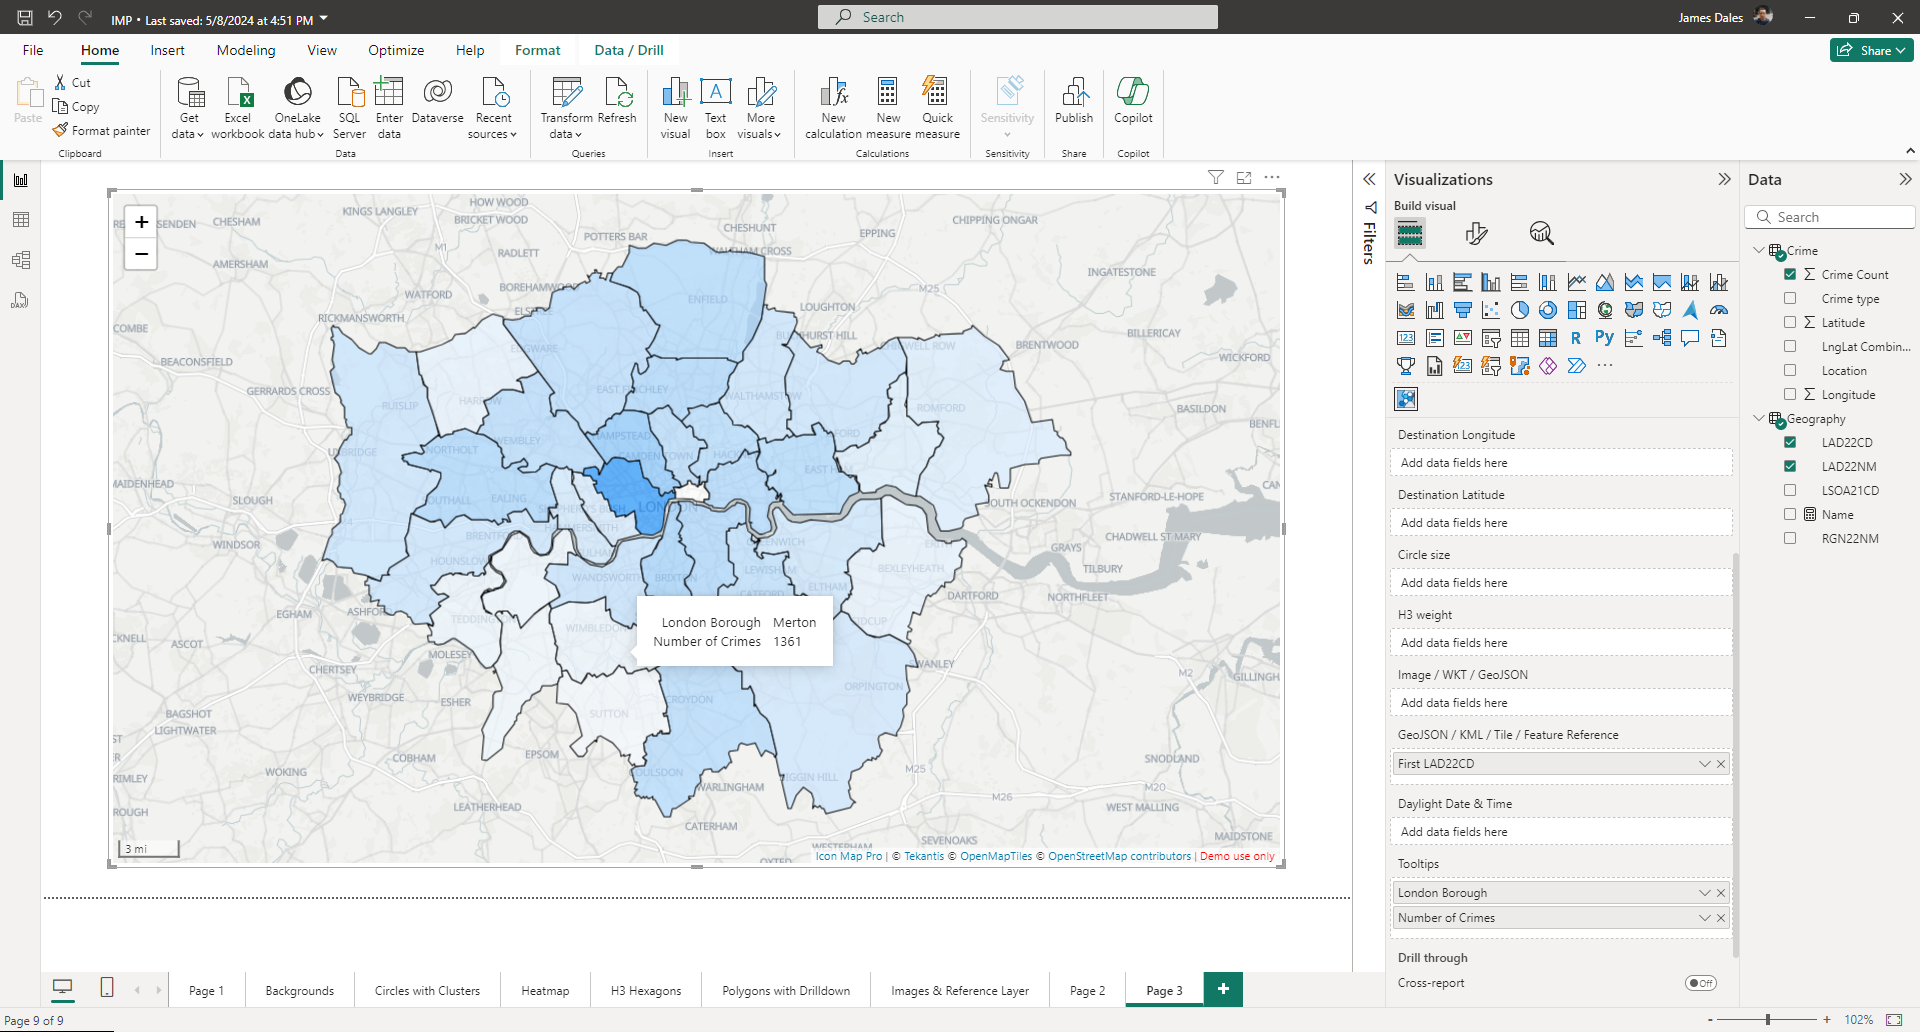Open the Format visual pane icon
The height and width of the screenshot is (1032, 1920).
click(1477, 233)
